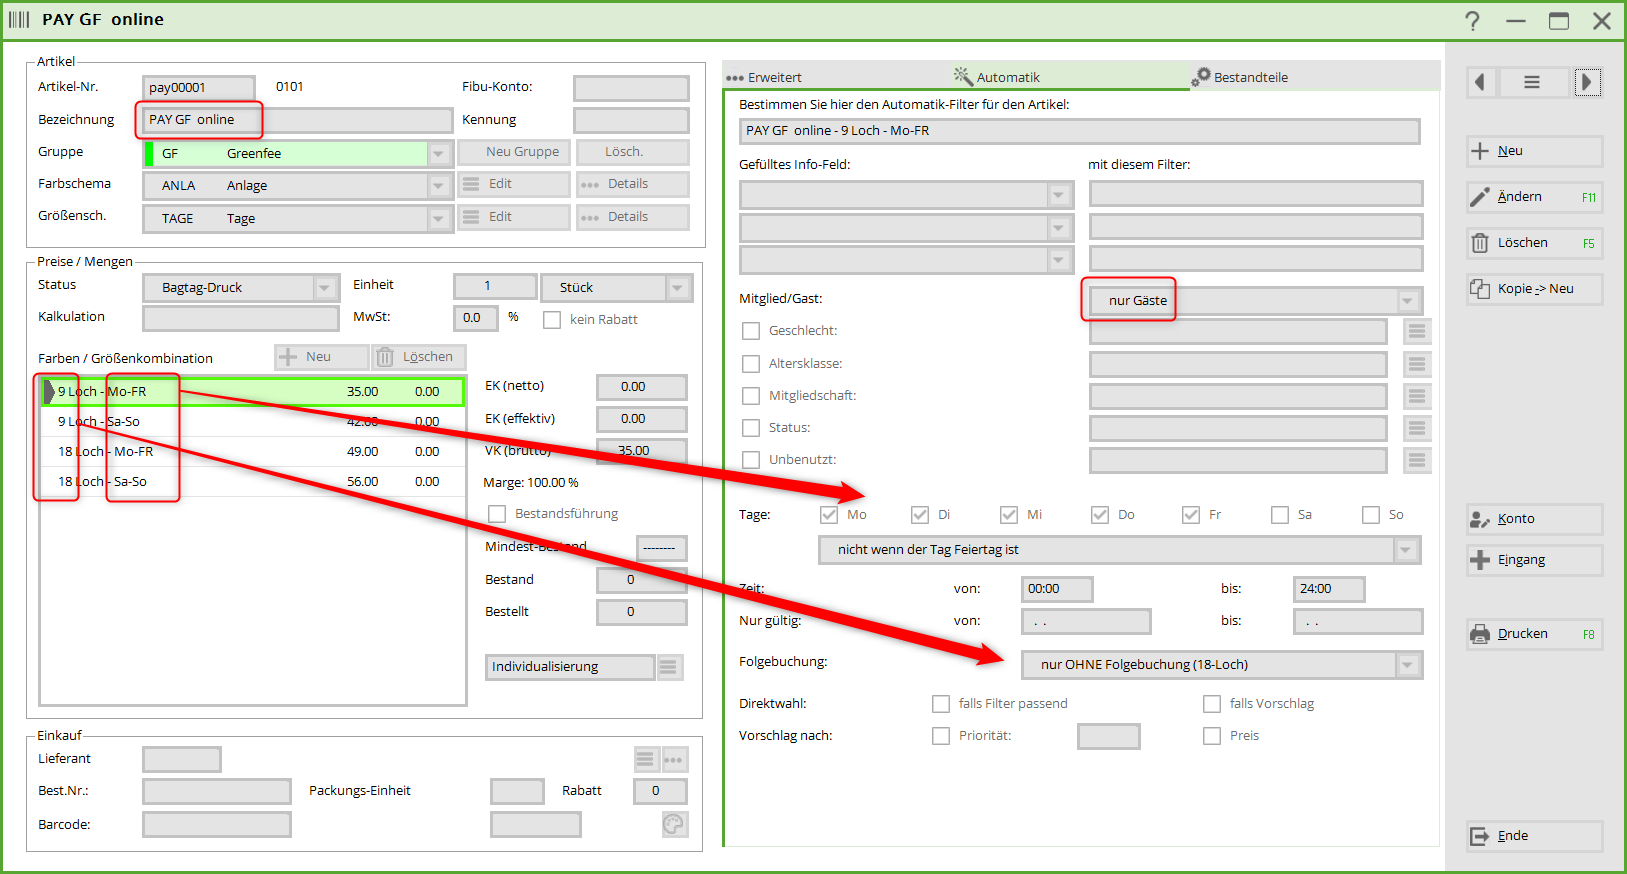Click the Drucken printer button
Image resolution: width=1627 pixels, height=874 pixels.
tap(1534, 634)
